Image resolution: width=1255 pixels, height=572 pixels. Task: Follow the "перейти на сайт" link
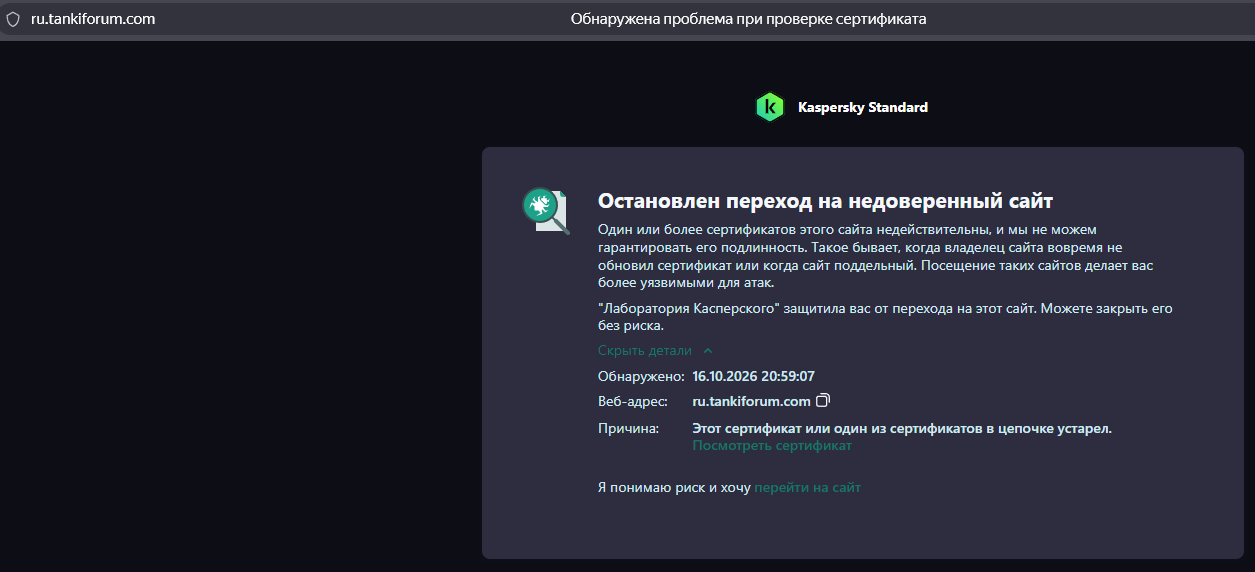point(807,488)
